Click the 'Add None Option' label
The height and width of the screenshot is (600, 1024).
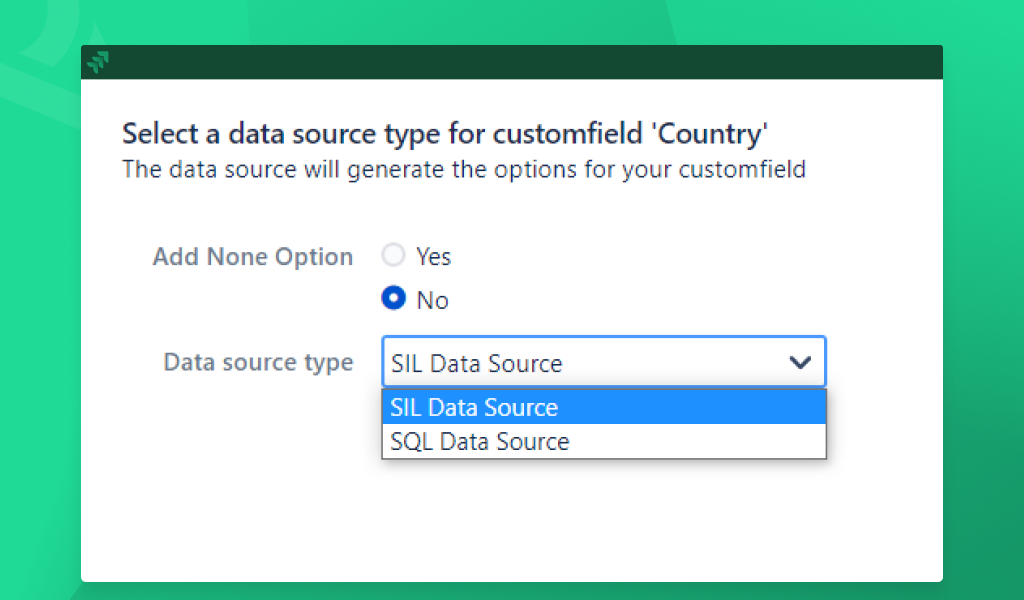253,257
